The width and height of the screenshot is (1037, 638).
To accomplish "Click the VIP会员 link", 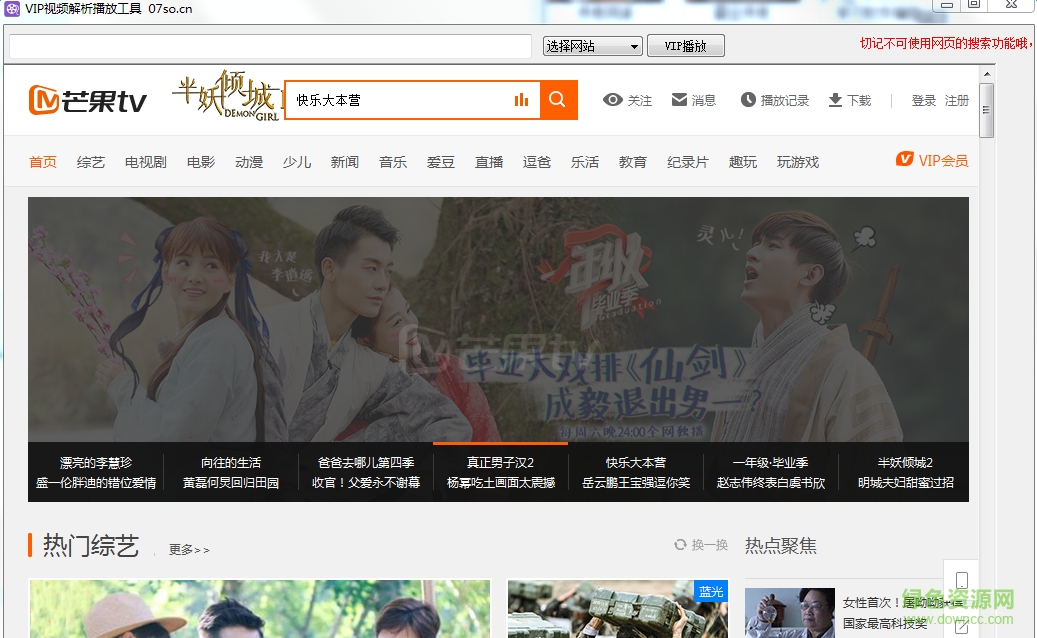I will point(932,160).
